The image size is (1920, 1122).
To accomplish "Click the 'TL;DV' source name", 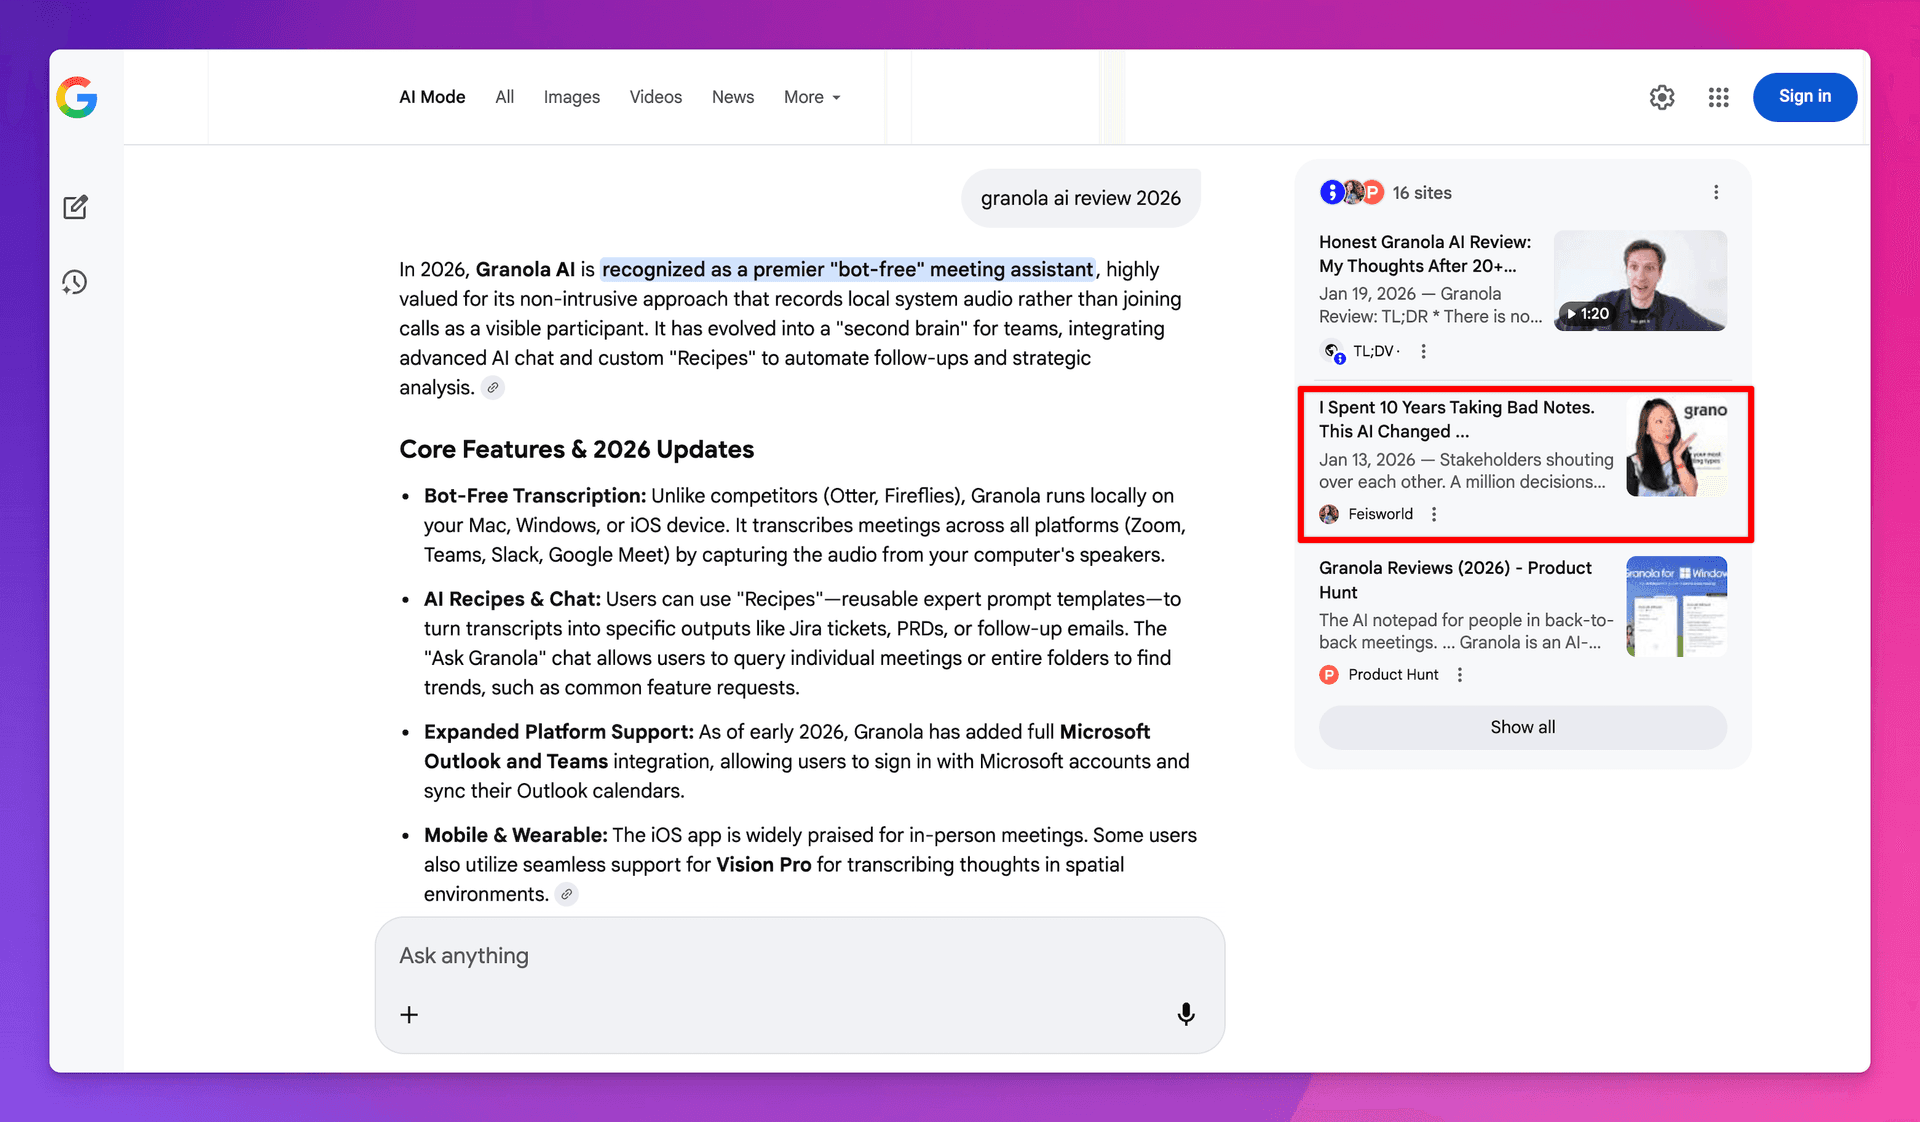I will tap(1373, 351).
